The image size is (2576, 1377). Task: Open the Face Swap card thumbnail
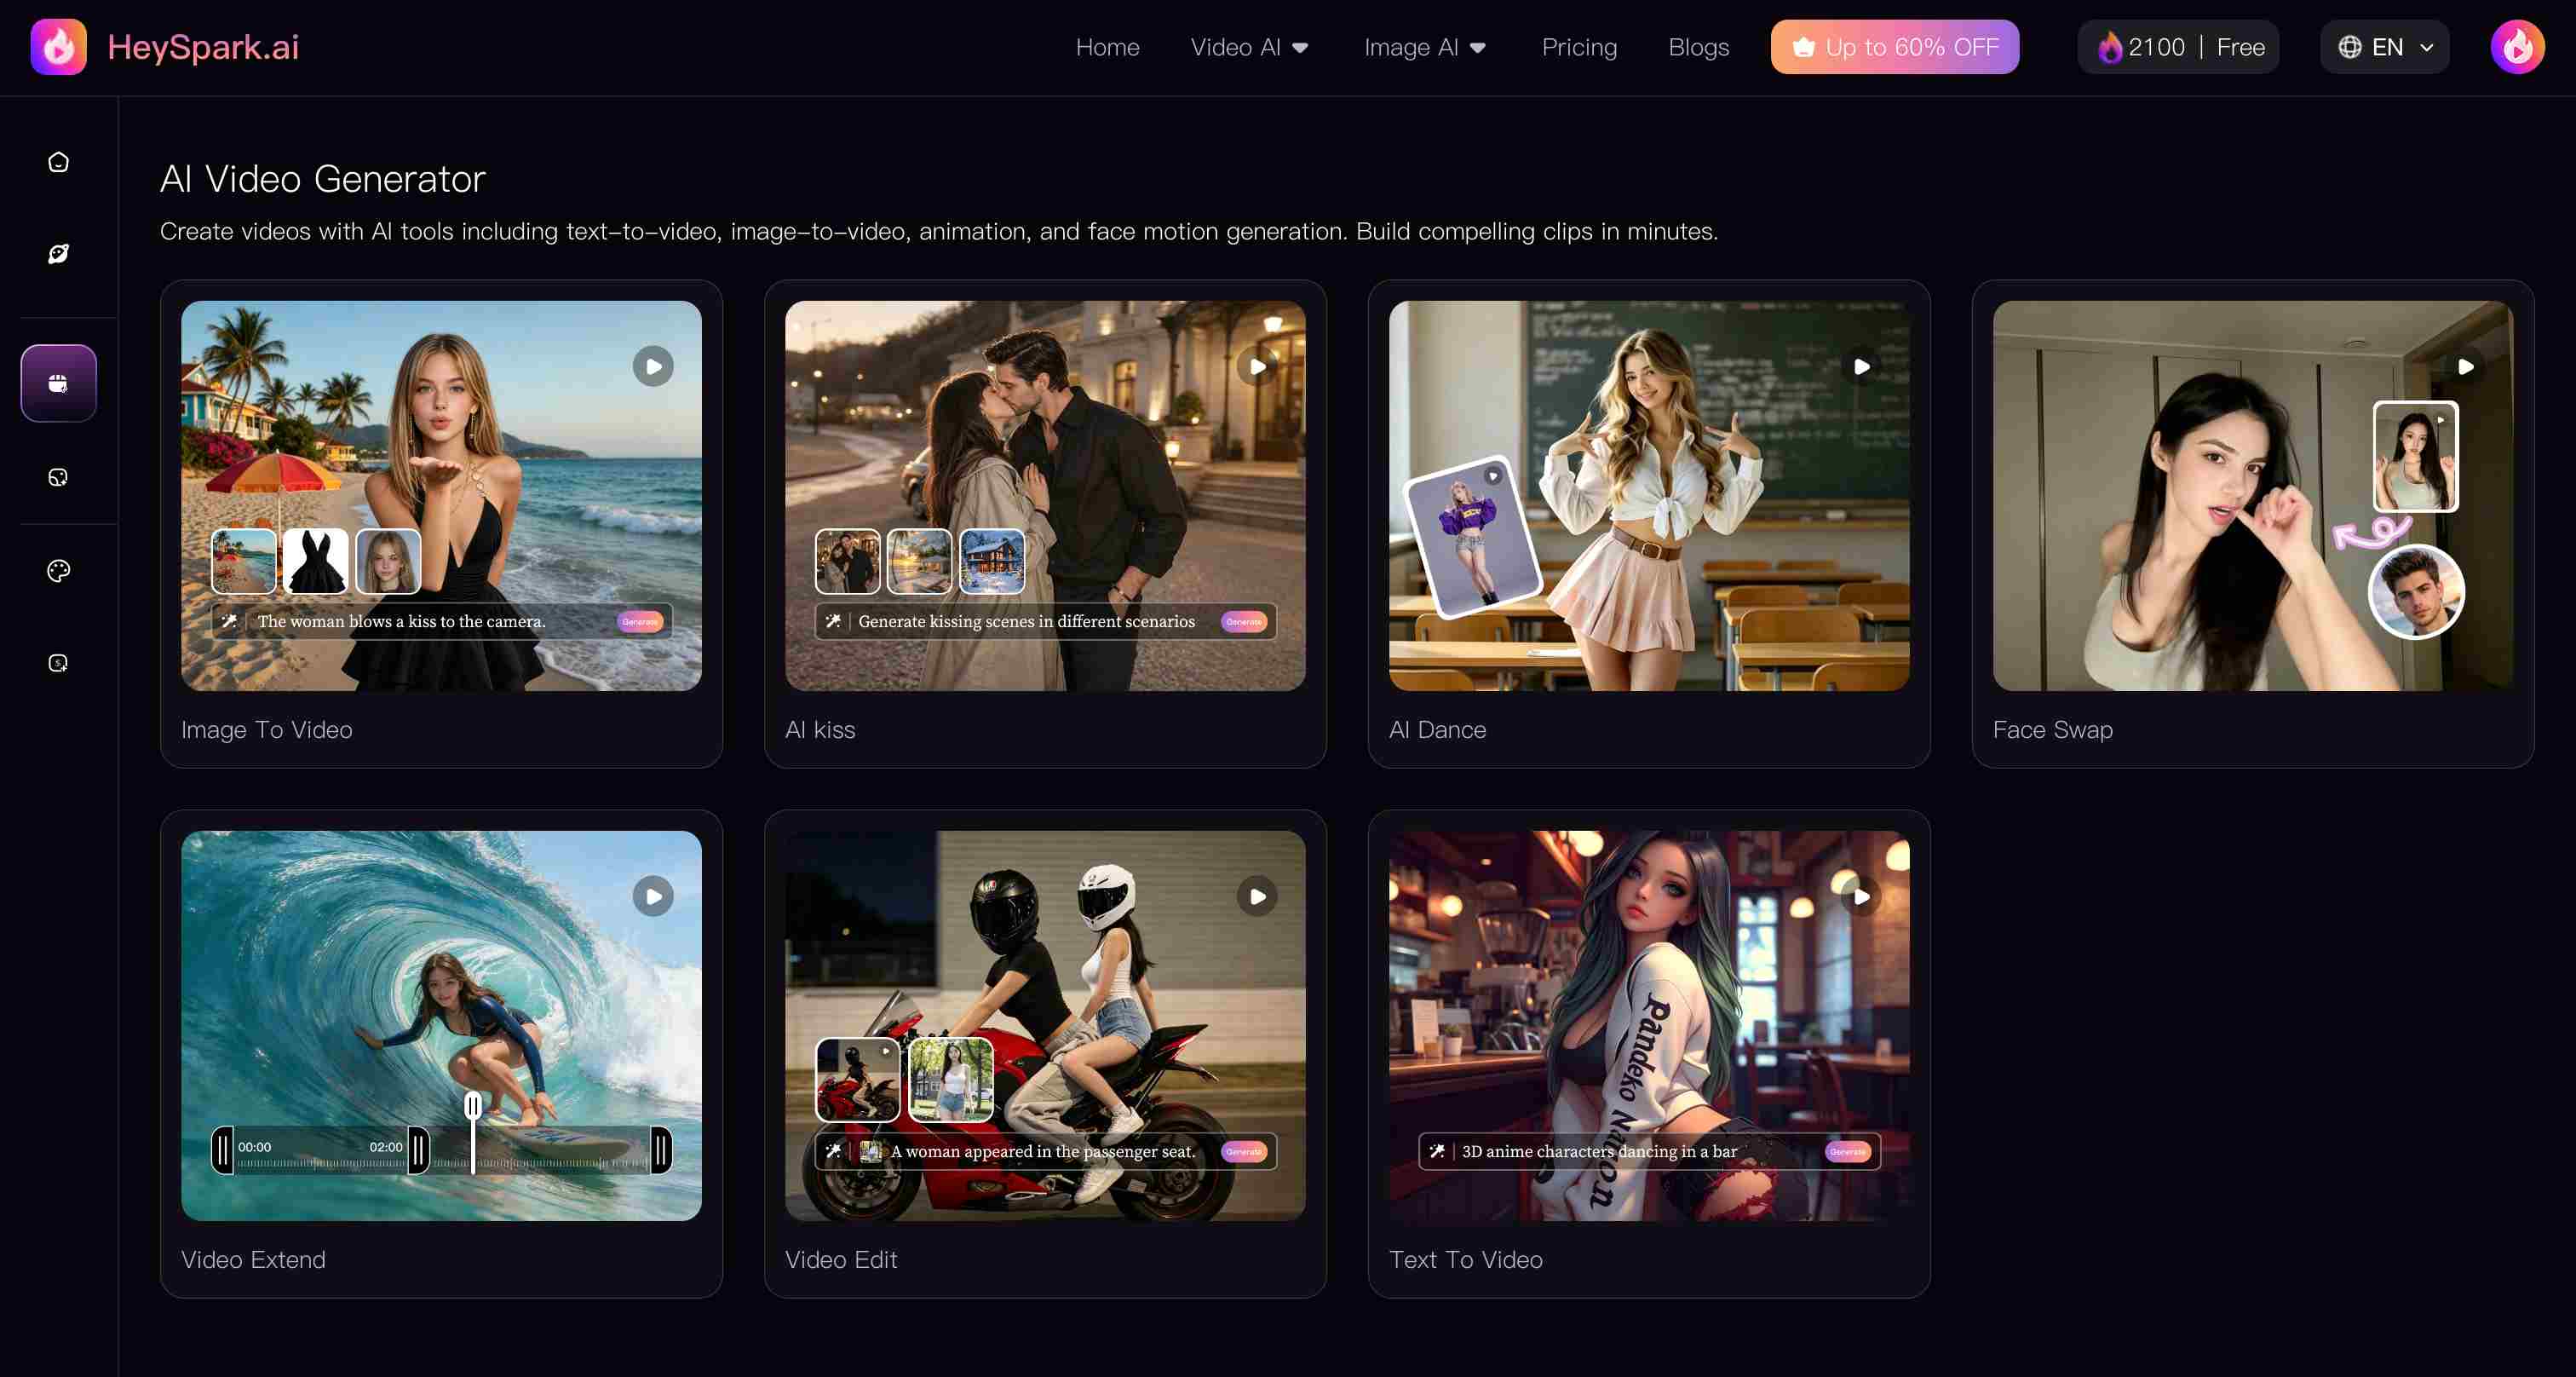pyautogui.click(x=2252, y=495)
